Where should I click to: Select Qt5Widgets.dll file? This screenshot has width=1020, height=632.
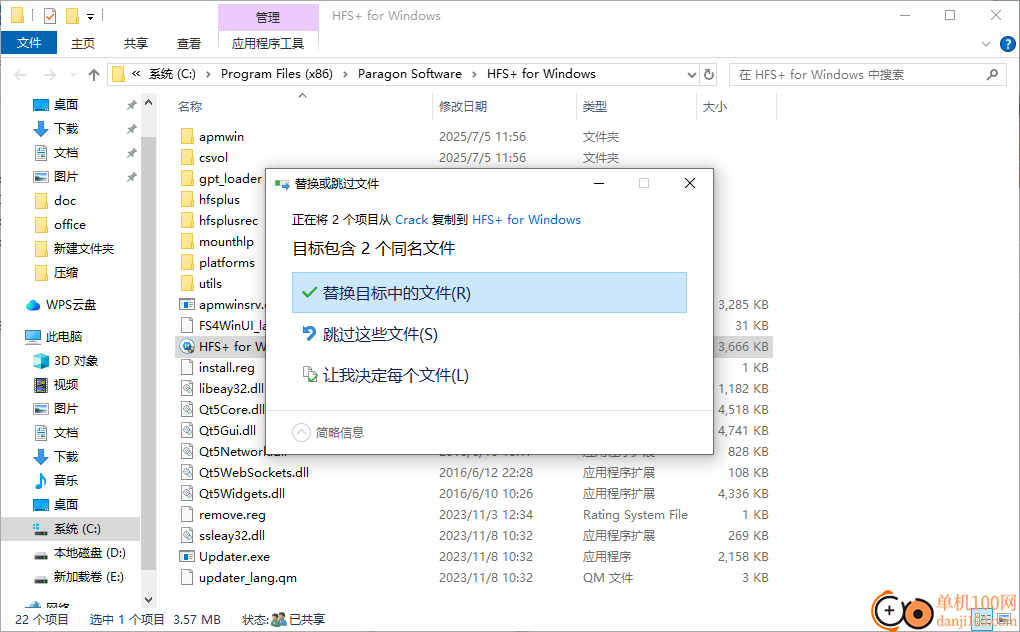pos(242,494)
